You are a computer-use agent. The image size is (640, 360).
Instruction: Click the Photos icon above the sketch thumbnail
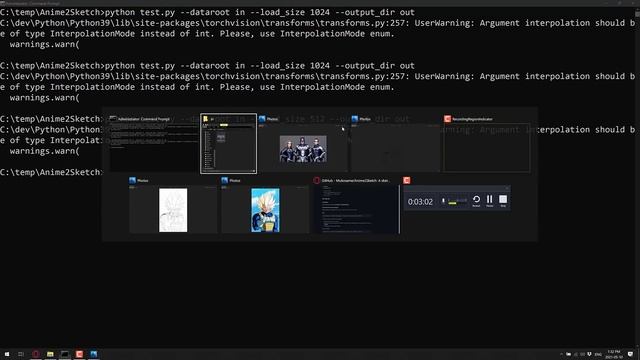[132, 180]
